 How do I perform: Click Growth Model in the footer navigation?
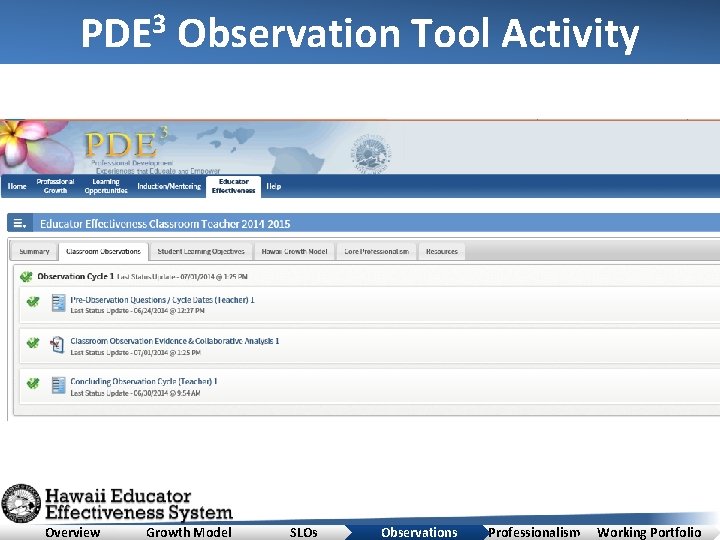(189, 533)
